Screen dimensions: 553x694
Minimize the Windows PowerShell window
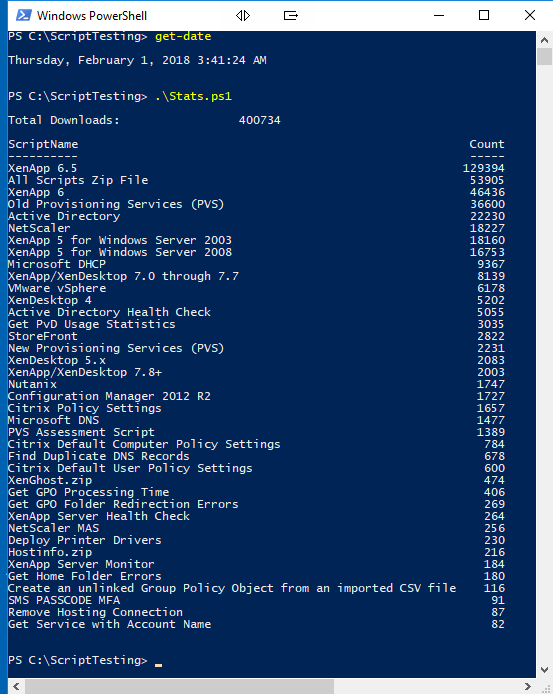pos(439,15)
